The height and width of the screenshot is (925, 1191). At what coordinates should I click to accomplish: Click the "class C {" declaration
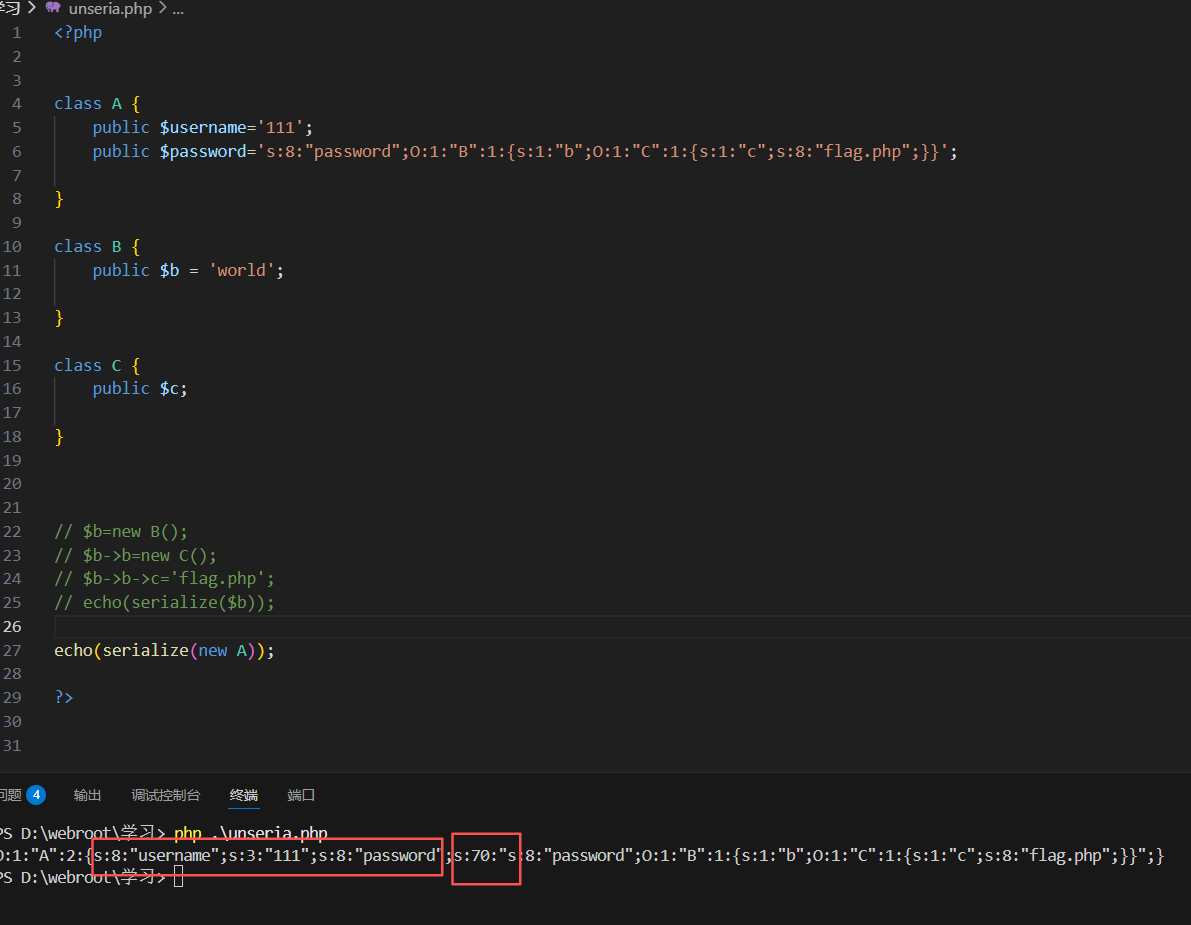[97, 365]
